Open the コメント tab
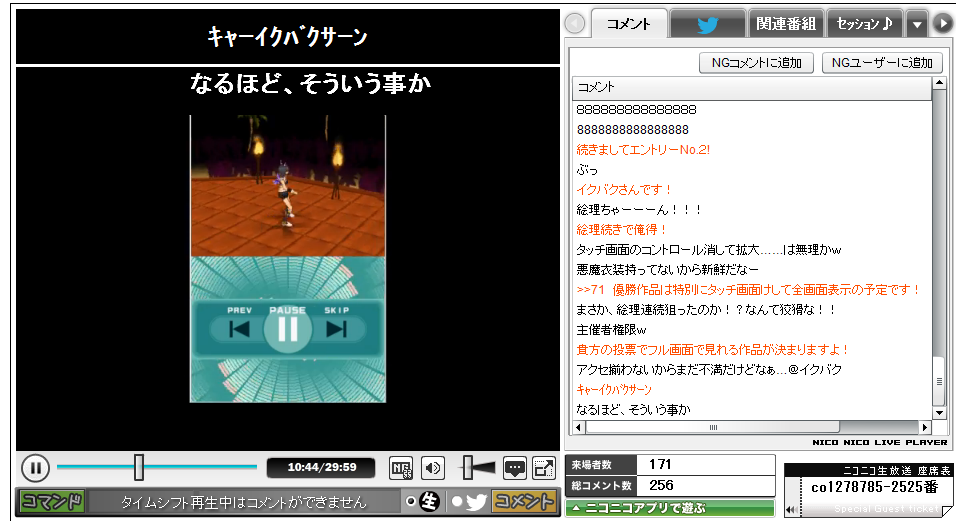Screen dimensions: 956x521 pos(629,24)
